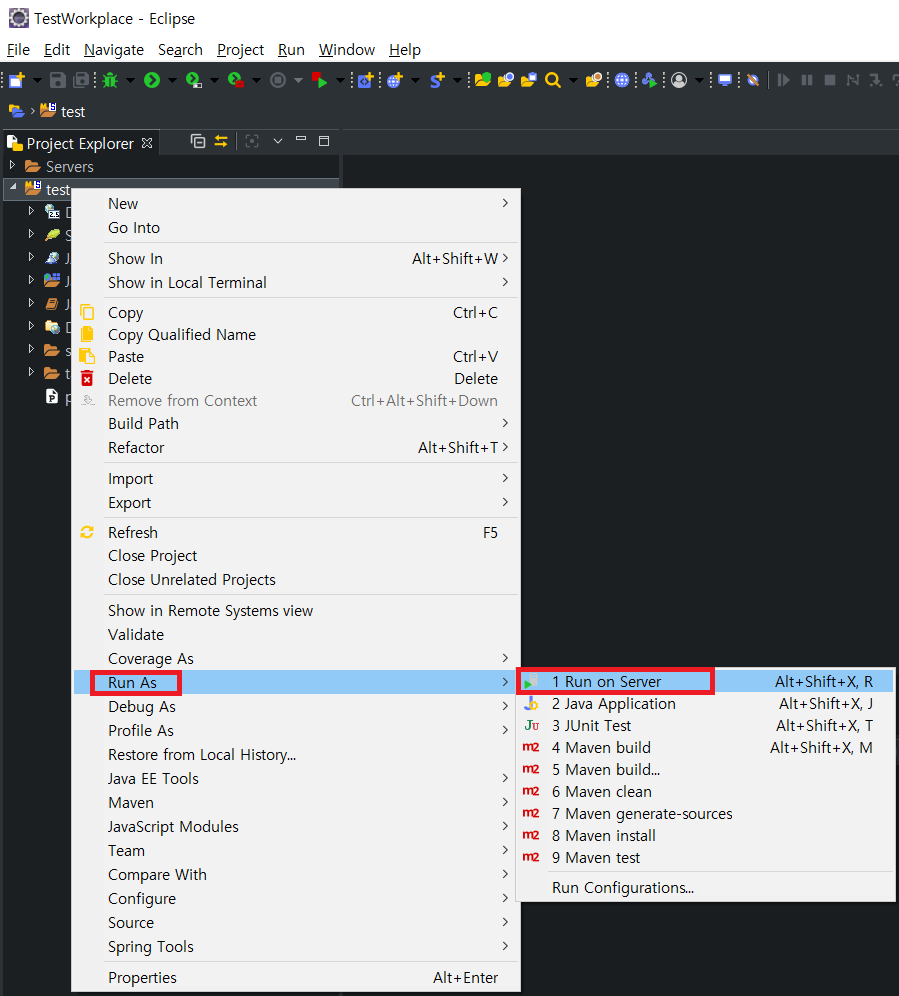This screenshot has width=899, height=996.
Task: Open the Debug As submenu
Action: pos(297,707)
